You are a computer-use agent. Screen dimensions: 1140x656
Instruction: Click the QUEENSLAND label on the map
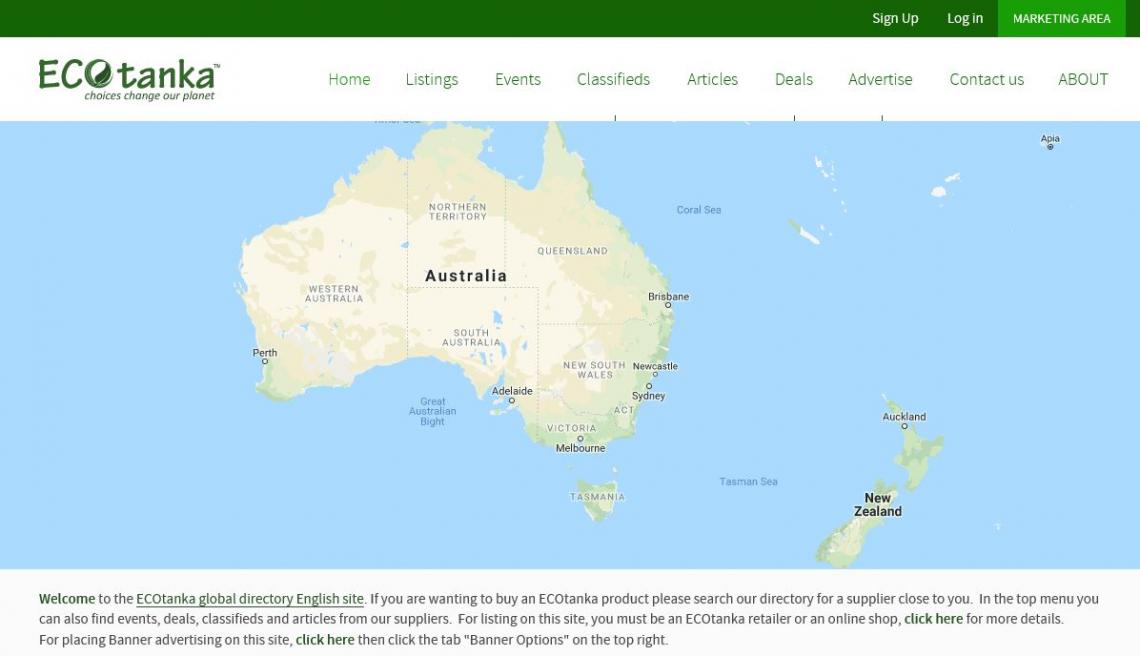(572, 251)
